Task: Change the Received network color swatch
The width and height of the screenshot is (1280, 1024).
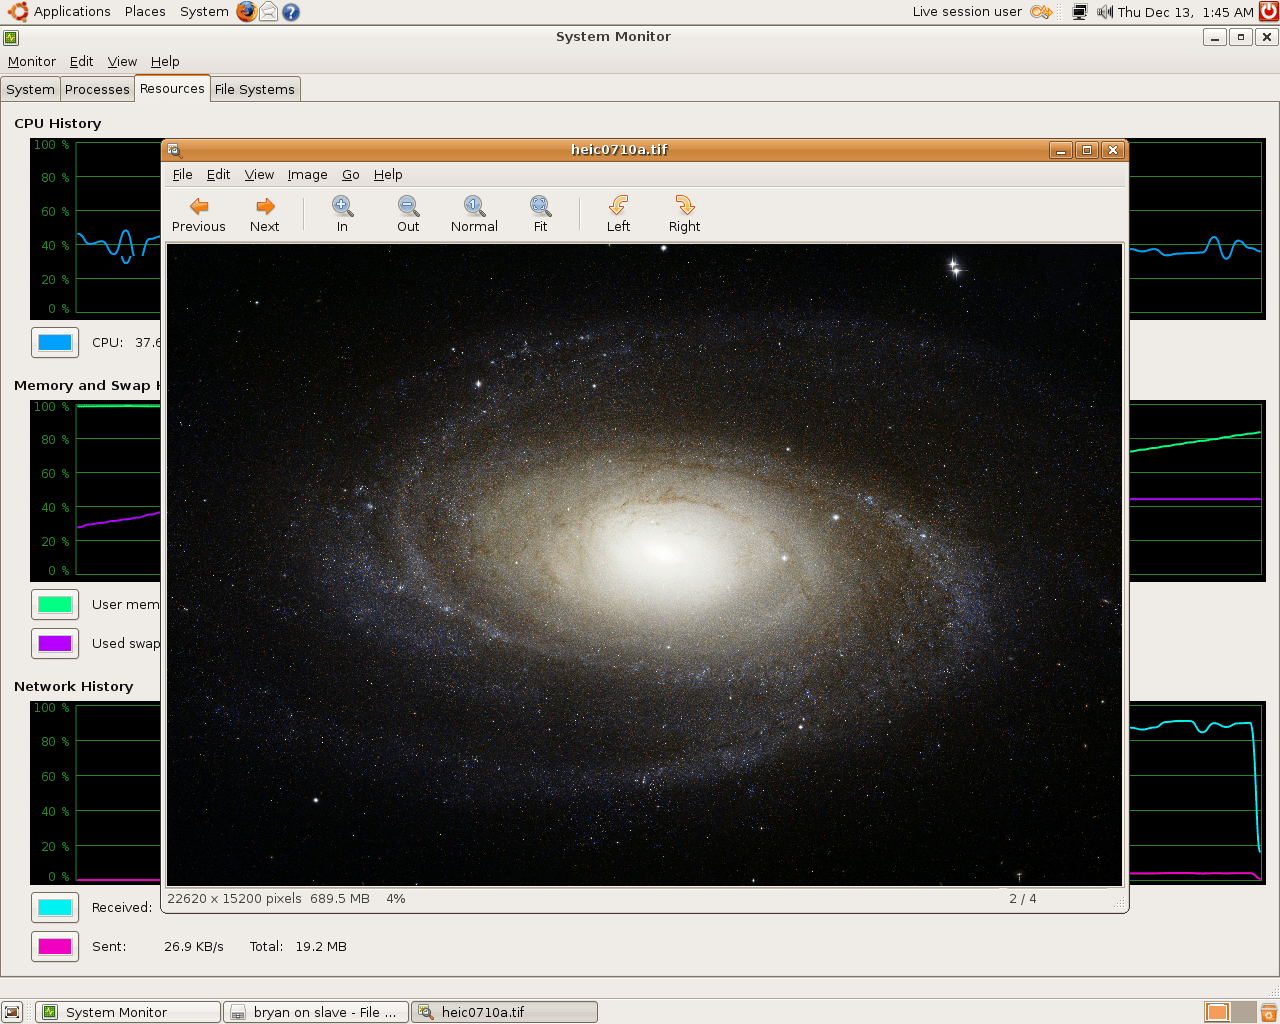Action: pos(55,907)
